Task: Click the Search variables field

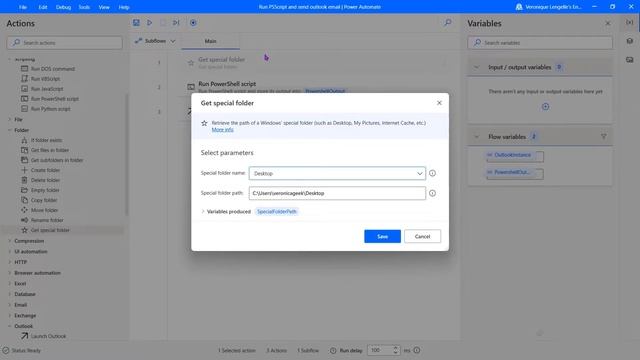Action: click(x=540, y=42)
